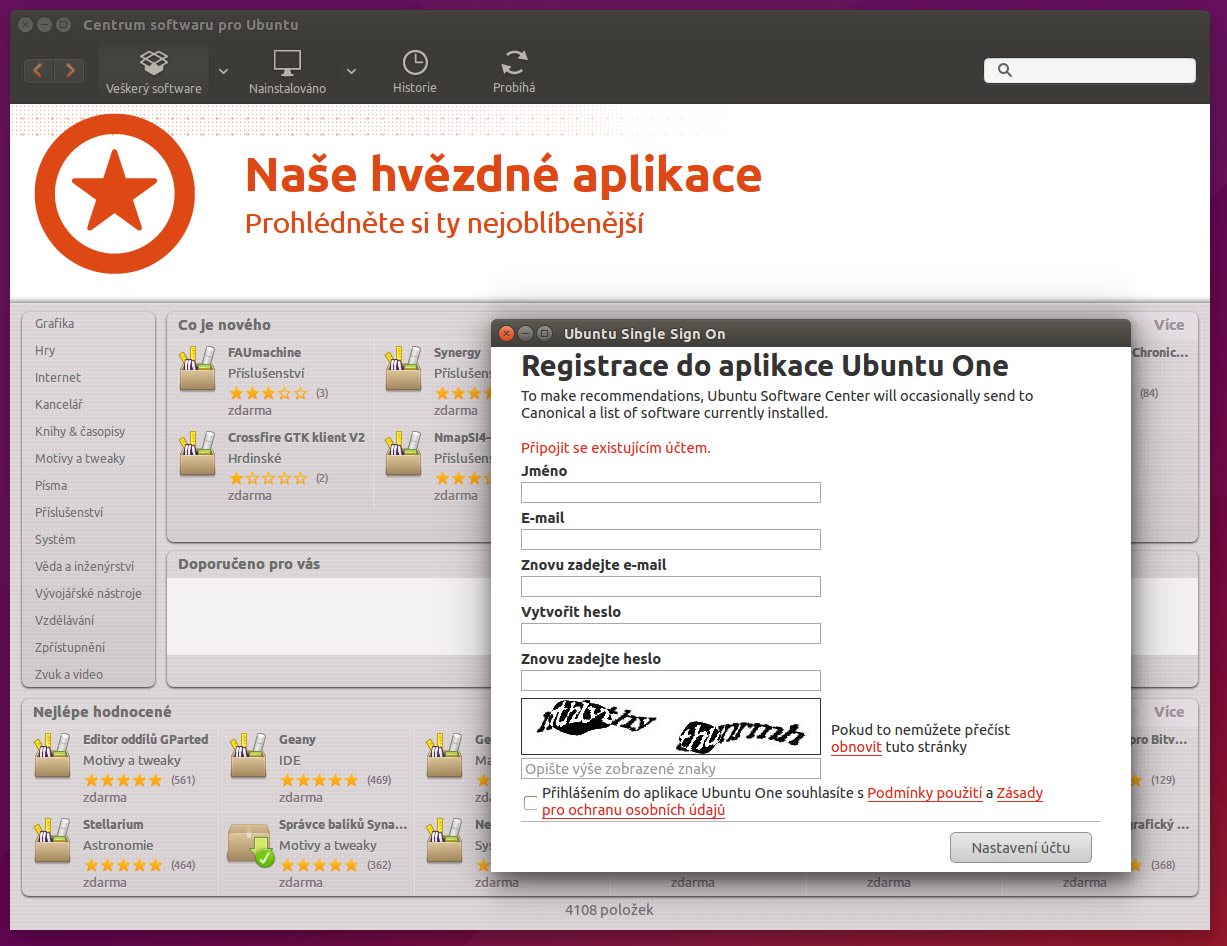This screenshot has width=1227, height=946.
Task: Close the Ubuntu Single Sign On dialog
Action: coord(507,333)
